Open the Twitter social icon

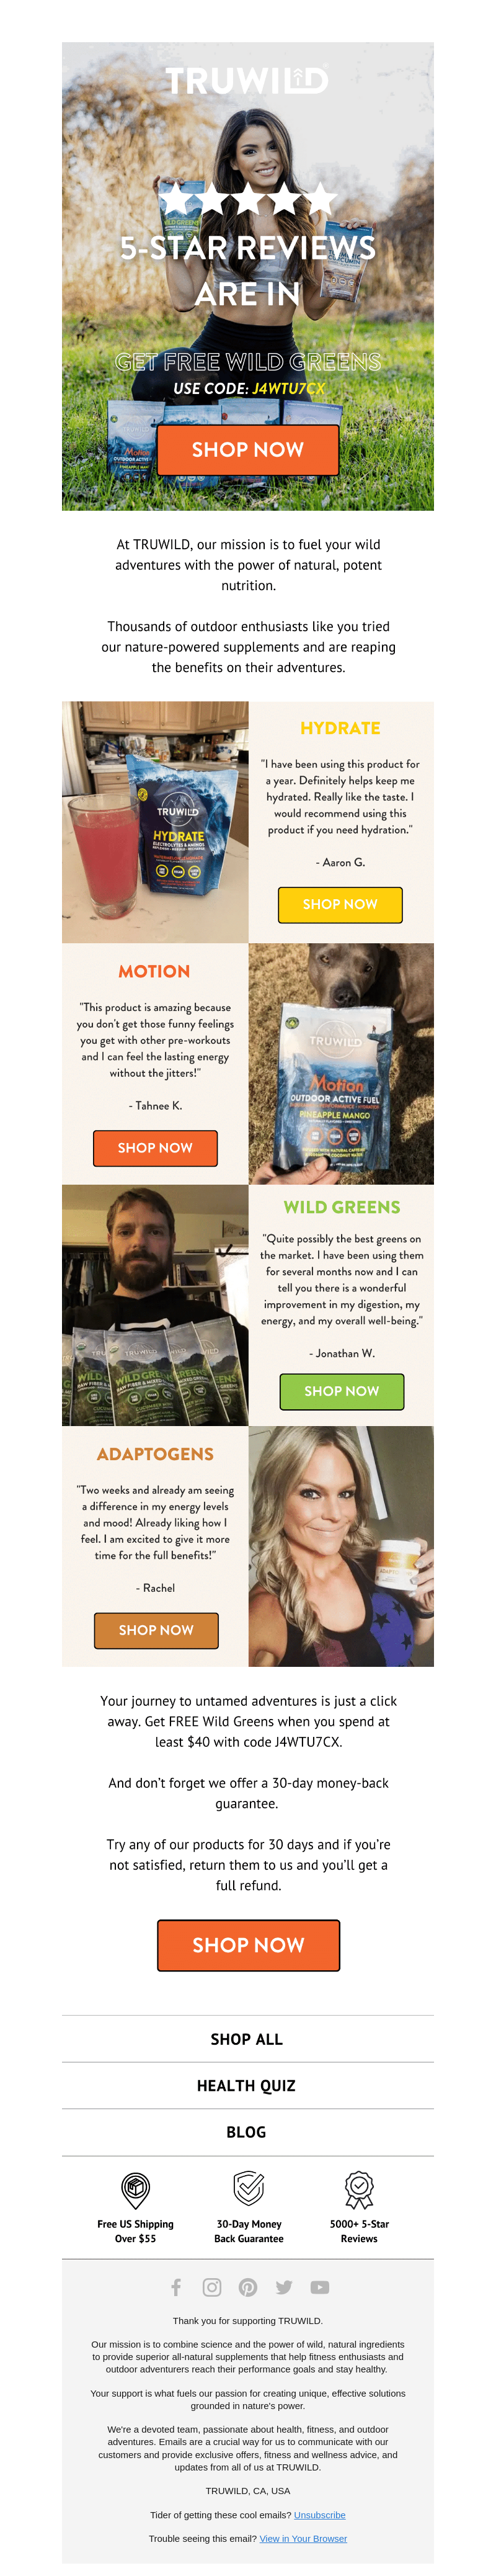pyautogui.click(x=284, y=2286)
